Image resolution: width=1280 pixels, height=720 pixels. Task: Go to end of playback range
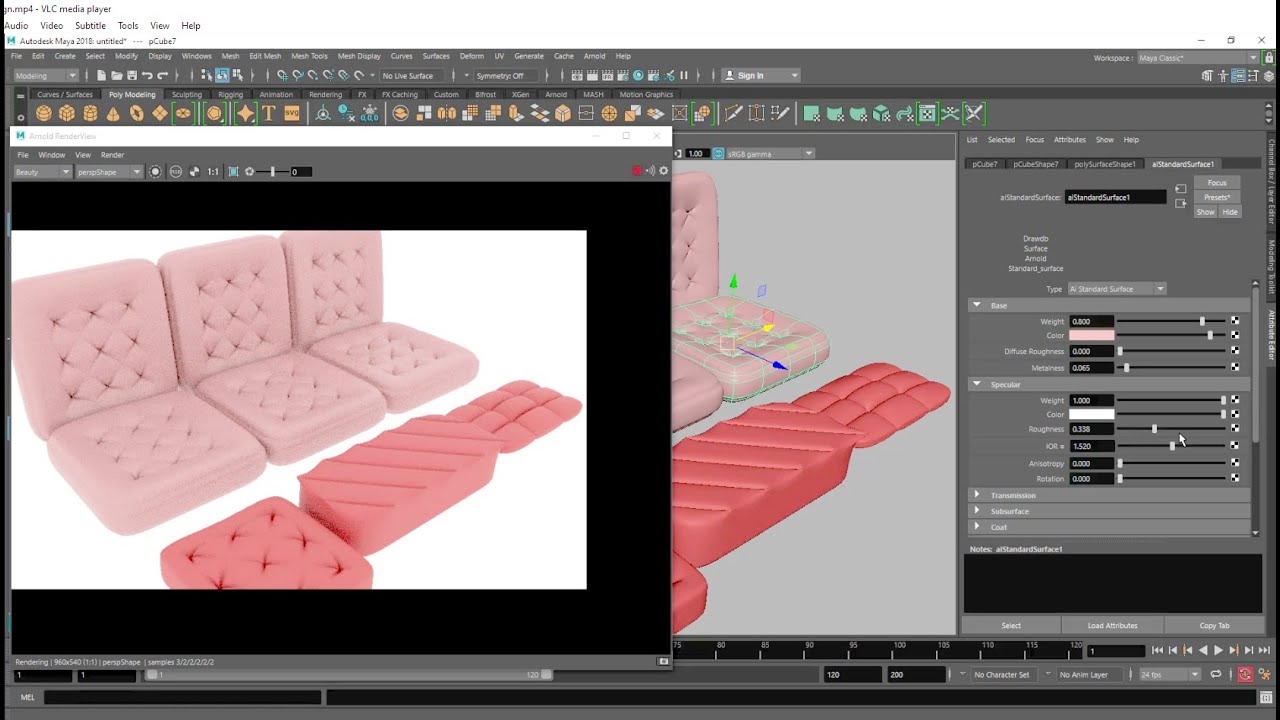click(1264, 650)
